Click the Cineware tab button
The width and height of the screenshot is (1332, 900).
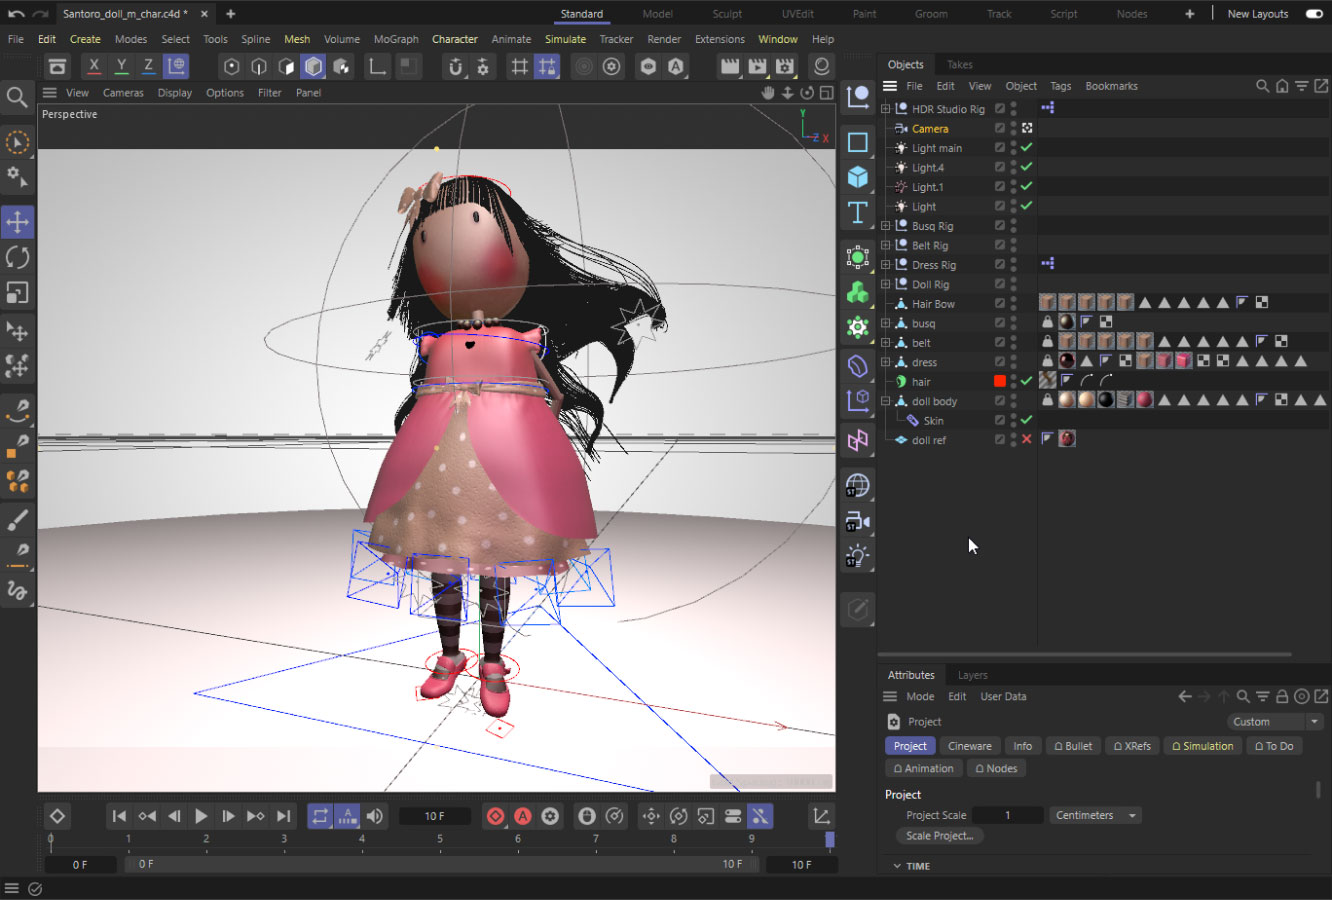(970, 746)
